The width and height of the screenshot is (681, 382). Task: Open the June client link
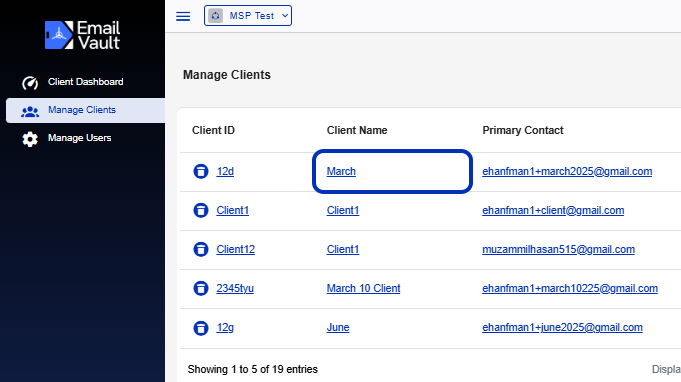pyautogui.click(x=338, y=328)
